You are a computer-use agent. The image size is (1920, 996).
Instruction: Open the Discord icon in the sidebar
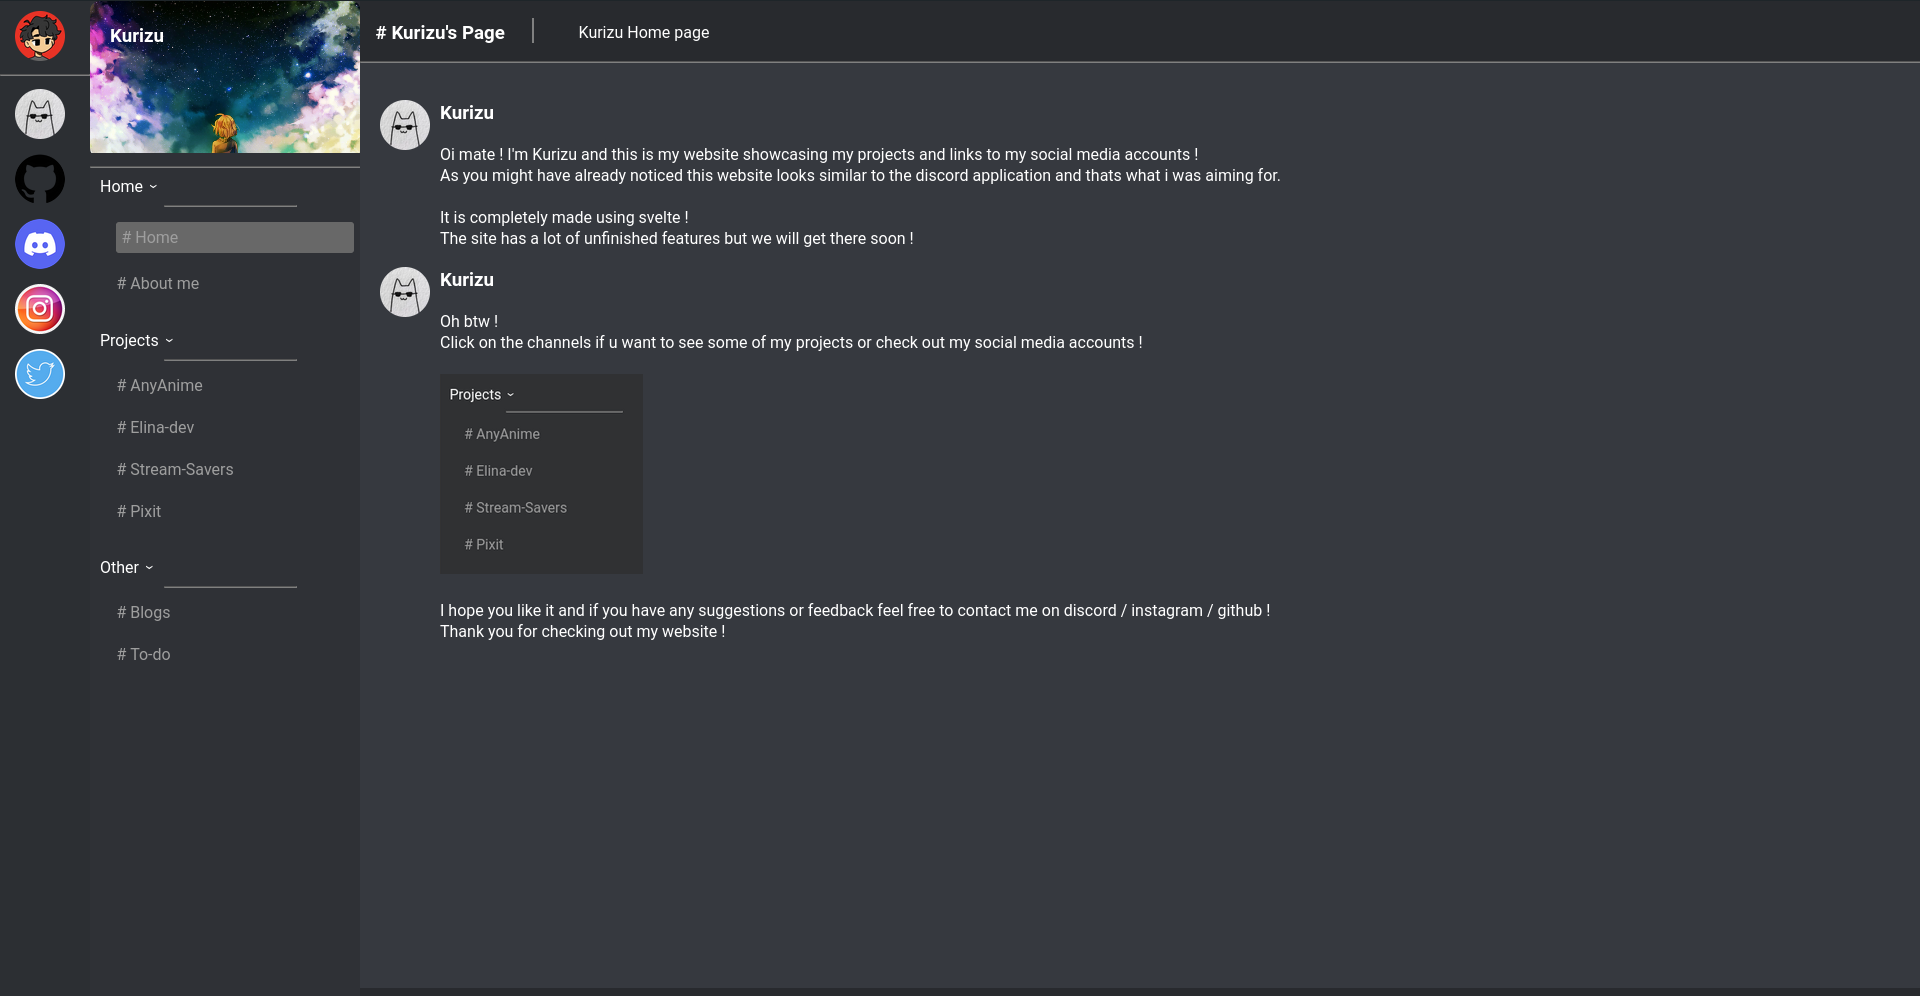tap(39, 244)
